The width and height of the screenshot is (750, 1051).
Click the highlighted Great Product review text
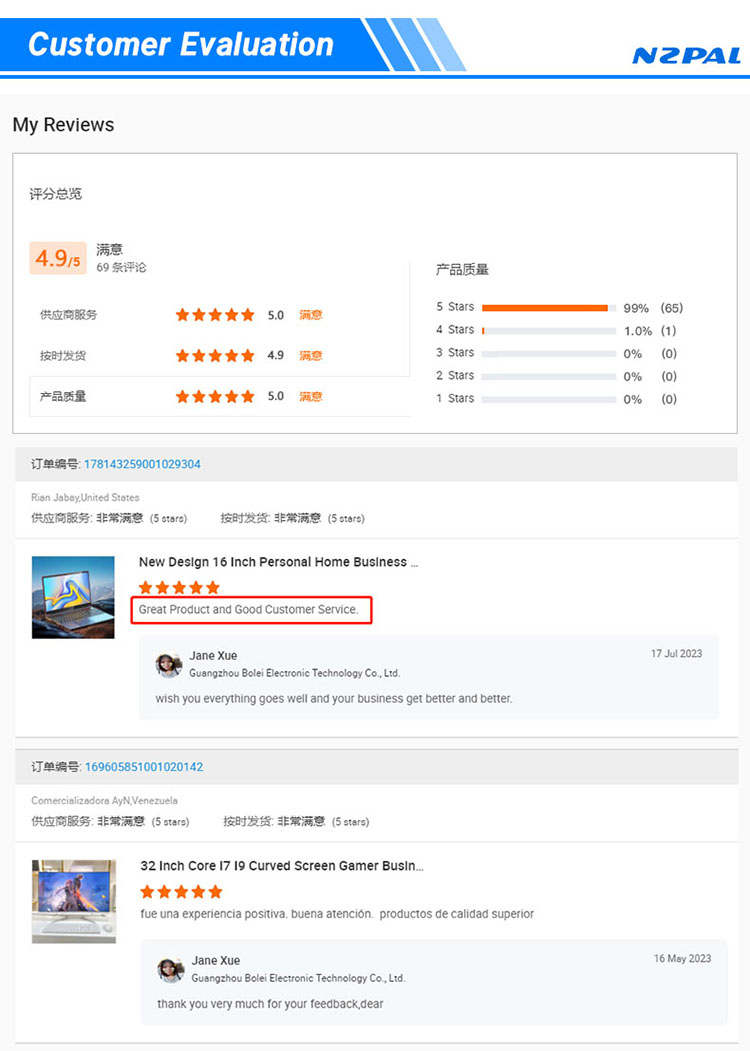click(x=251, y=610)
